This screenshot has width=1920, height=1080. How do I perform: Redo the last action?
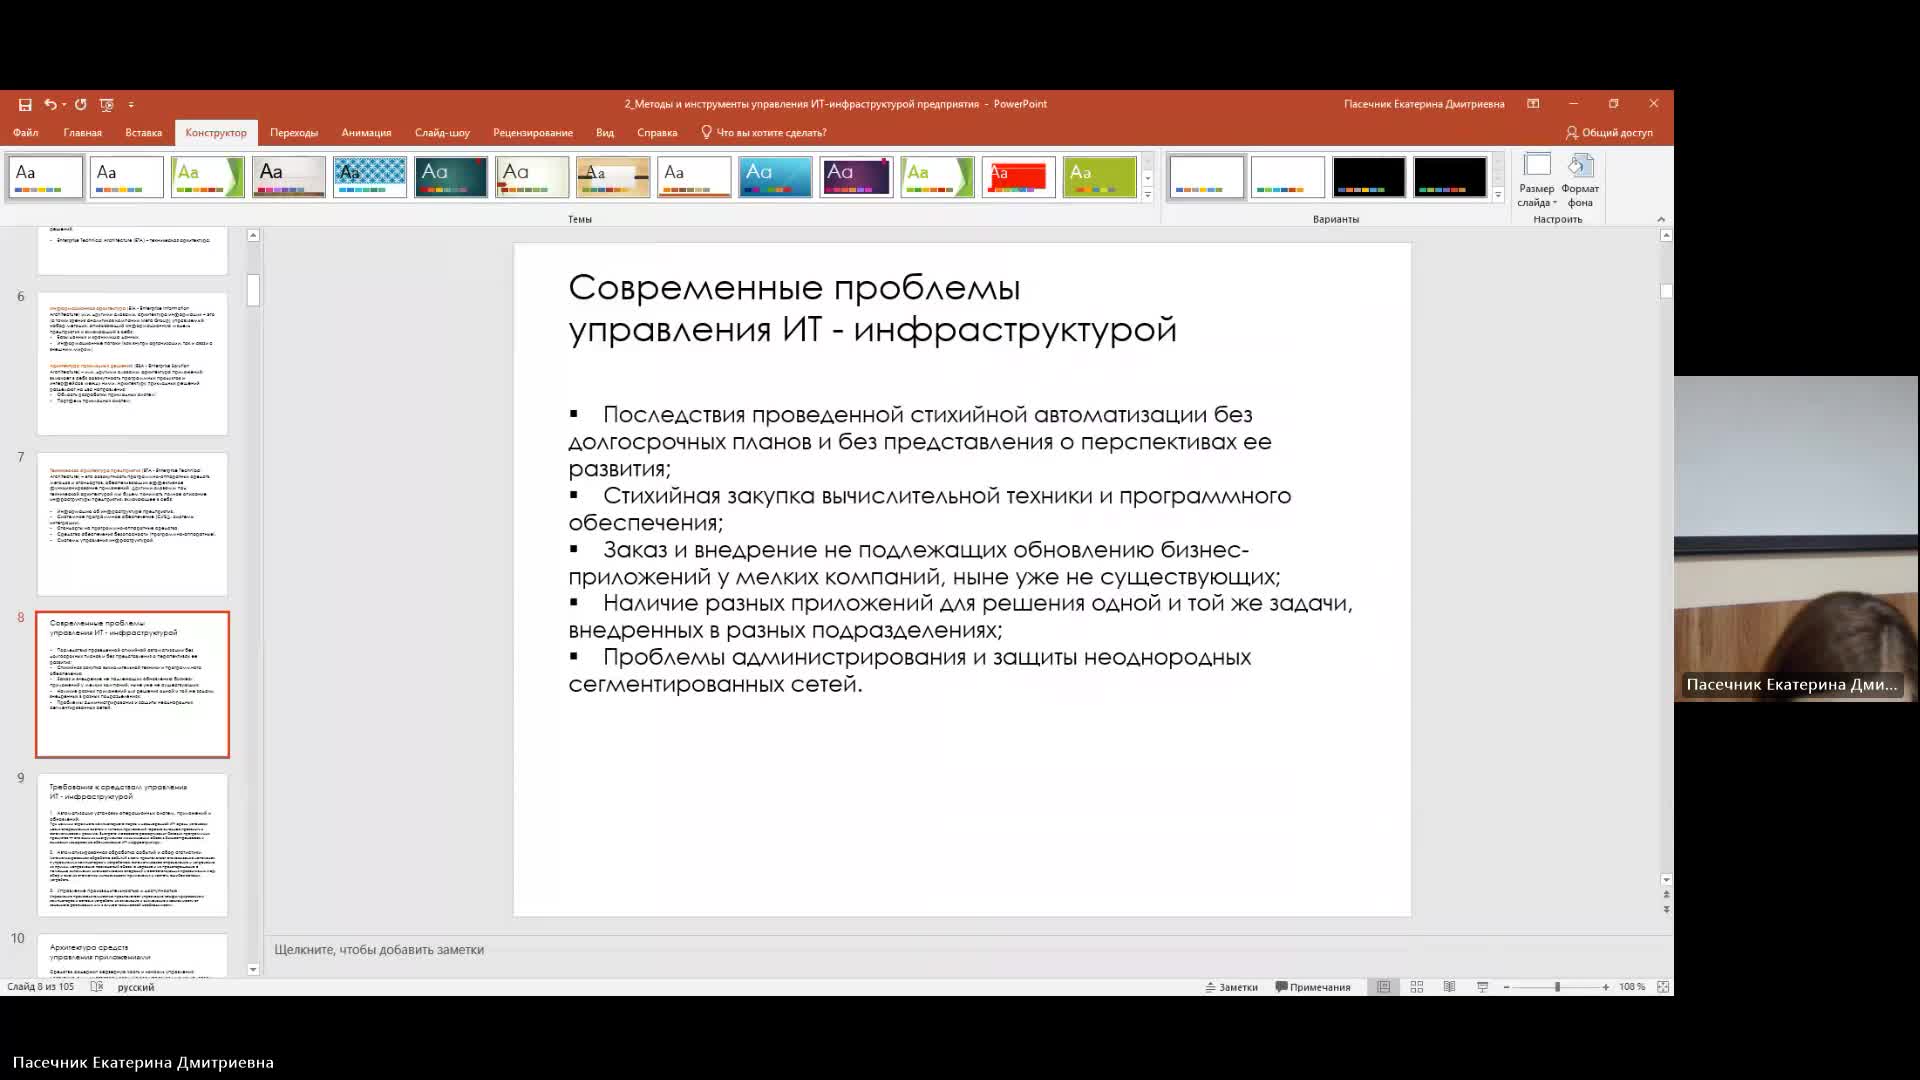pos(81,104)
